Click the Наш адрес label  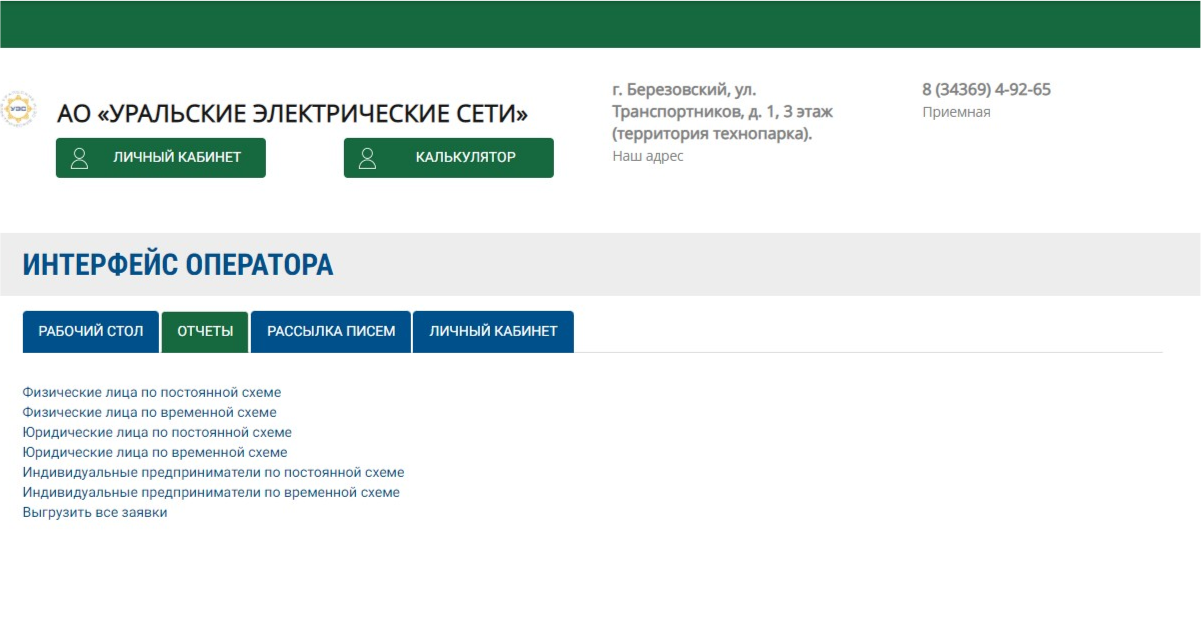click(648, 156)
